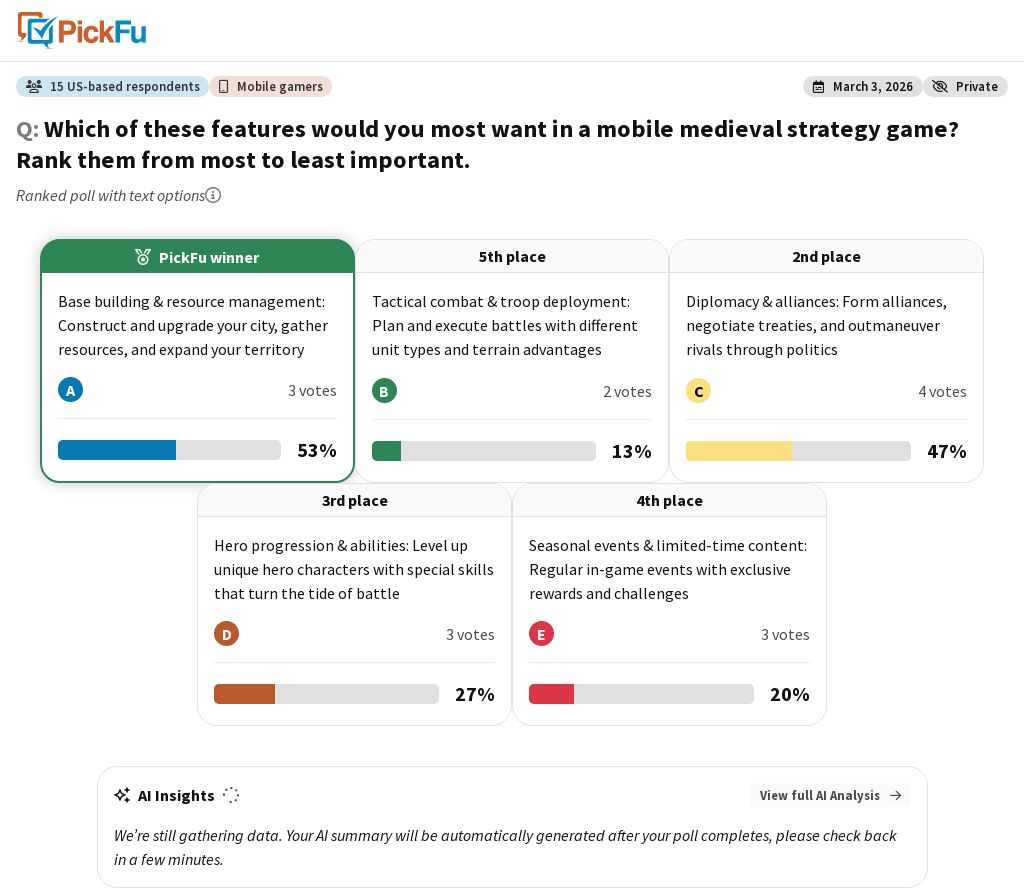Click the AI Insights sparkle icon
Image resolution: width=1024 pixels, height=888 pixels.
(122, 795)
